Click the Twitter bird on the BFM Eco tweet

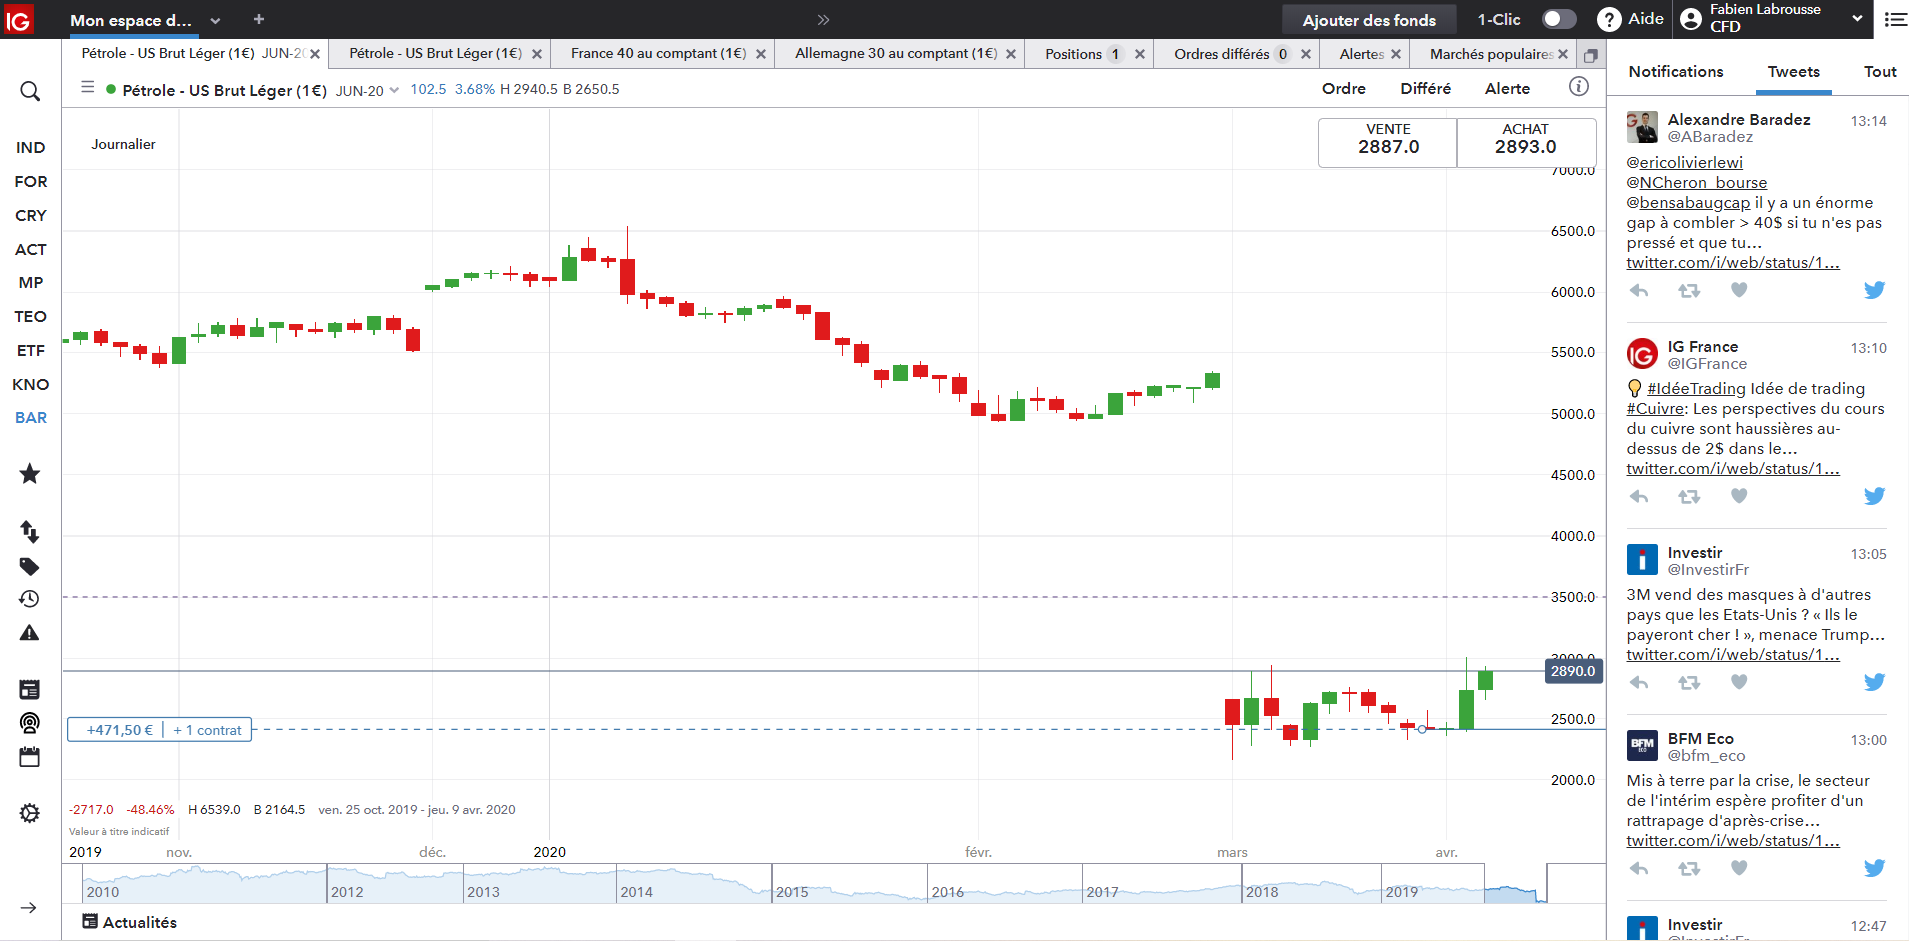[1874, 868]
